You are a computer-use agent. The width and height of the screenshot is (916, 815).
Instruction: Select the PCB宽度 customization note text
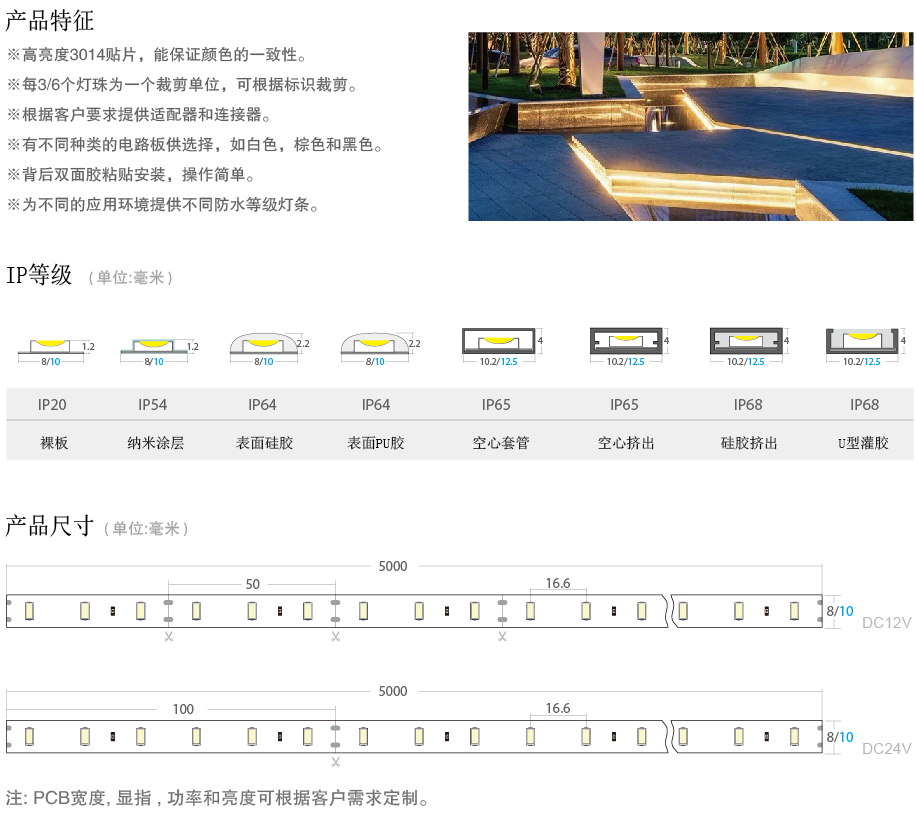coord(218,798)
